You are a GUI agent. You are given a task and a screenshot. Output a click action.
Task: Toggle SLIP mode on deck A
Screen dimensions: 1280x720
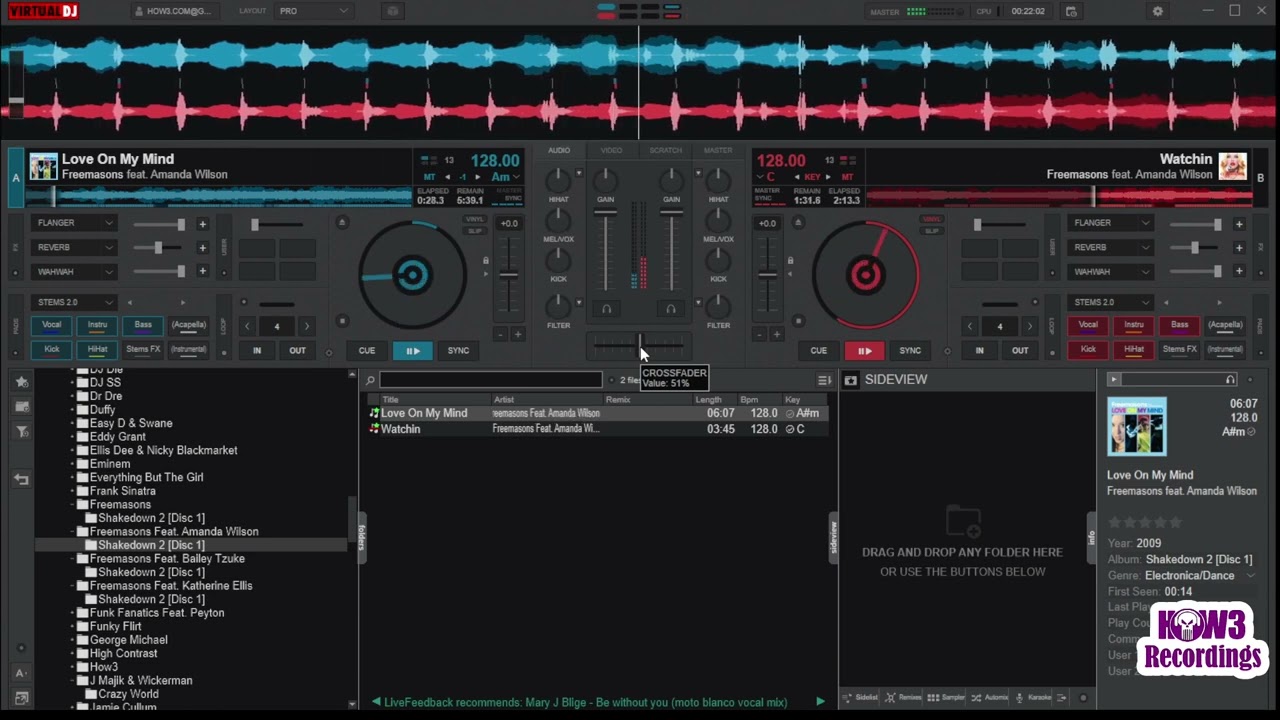tap(475, 231)
